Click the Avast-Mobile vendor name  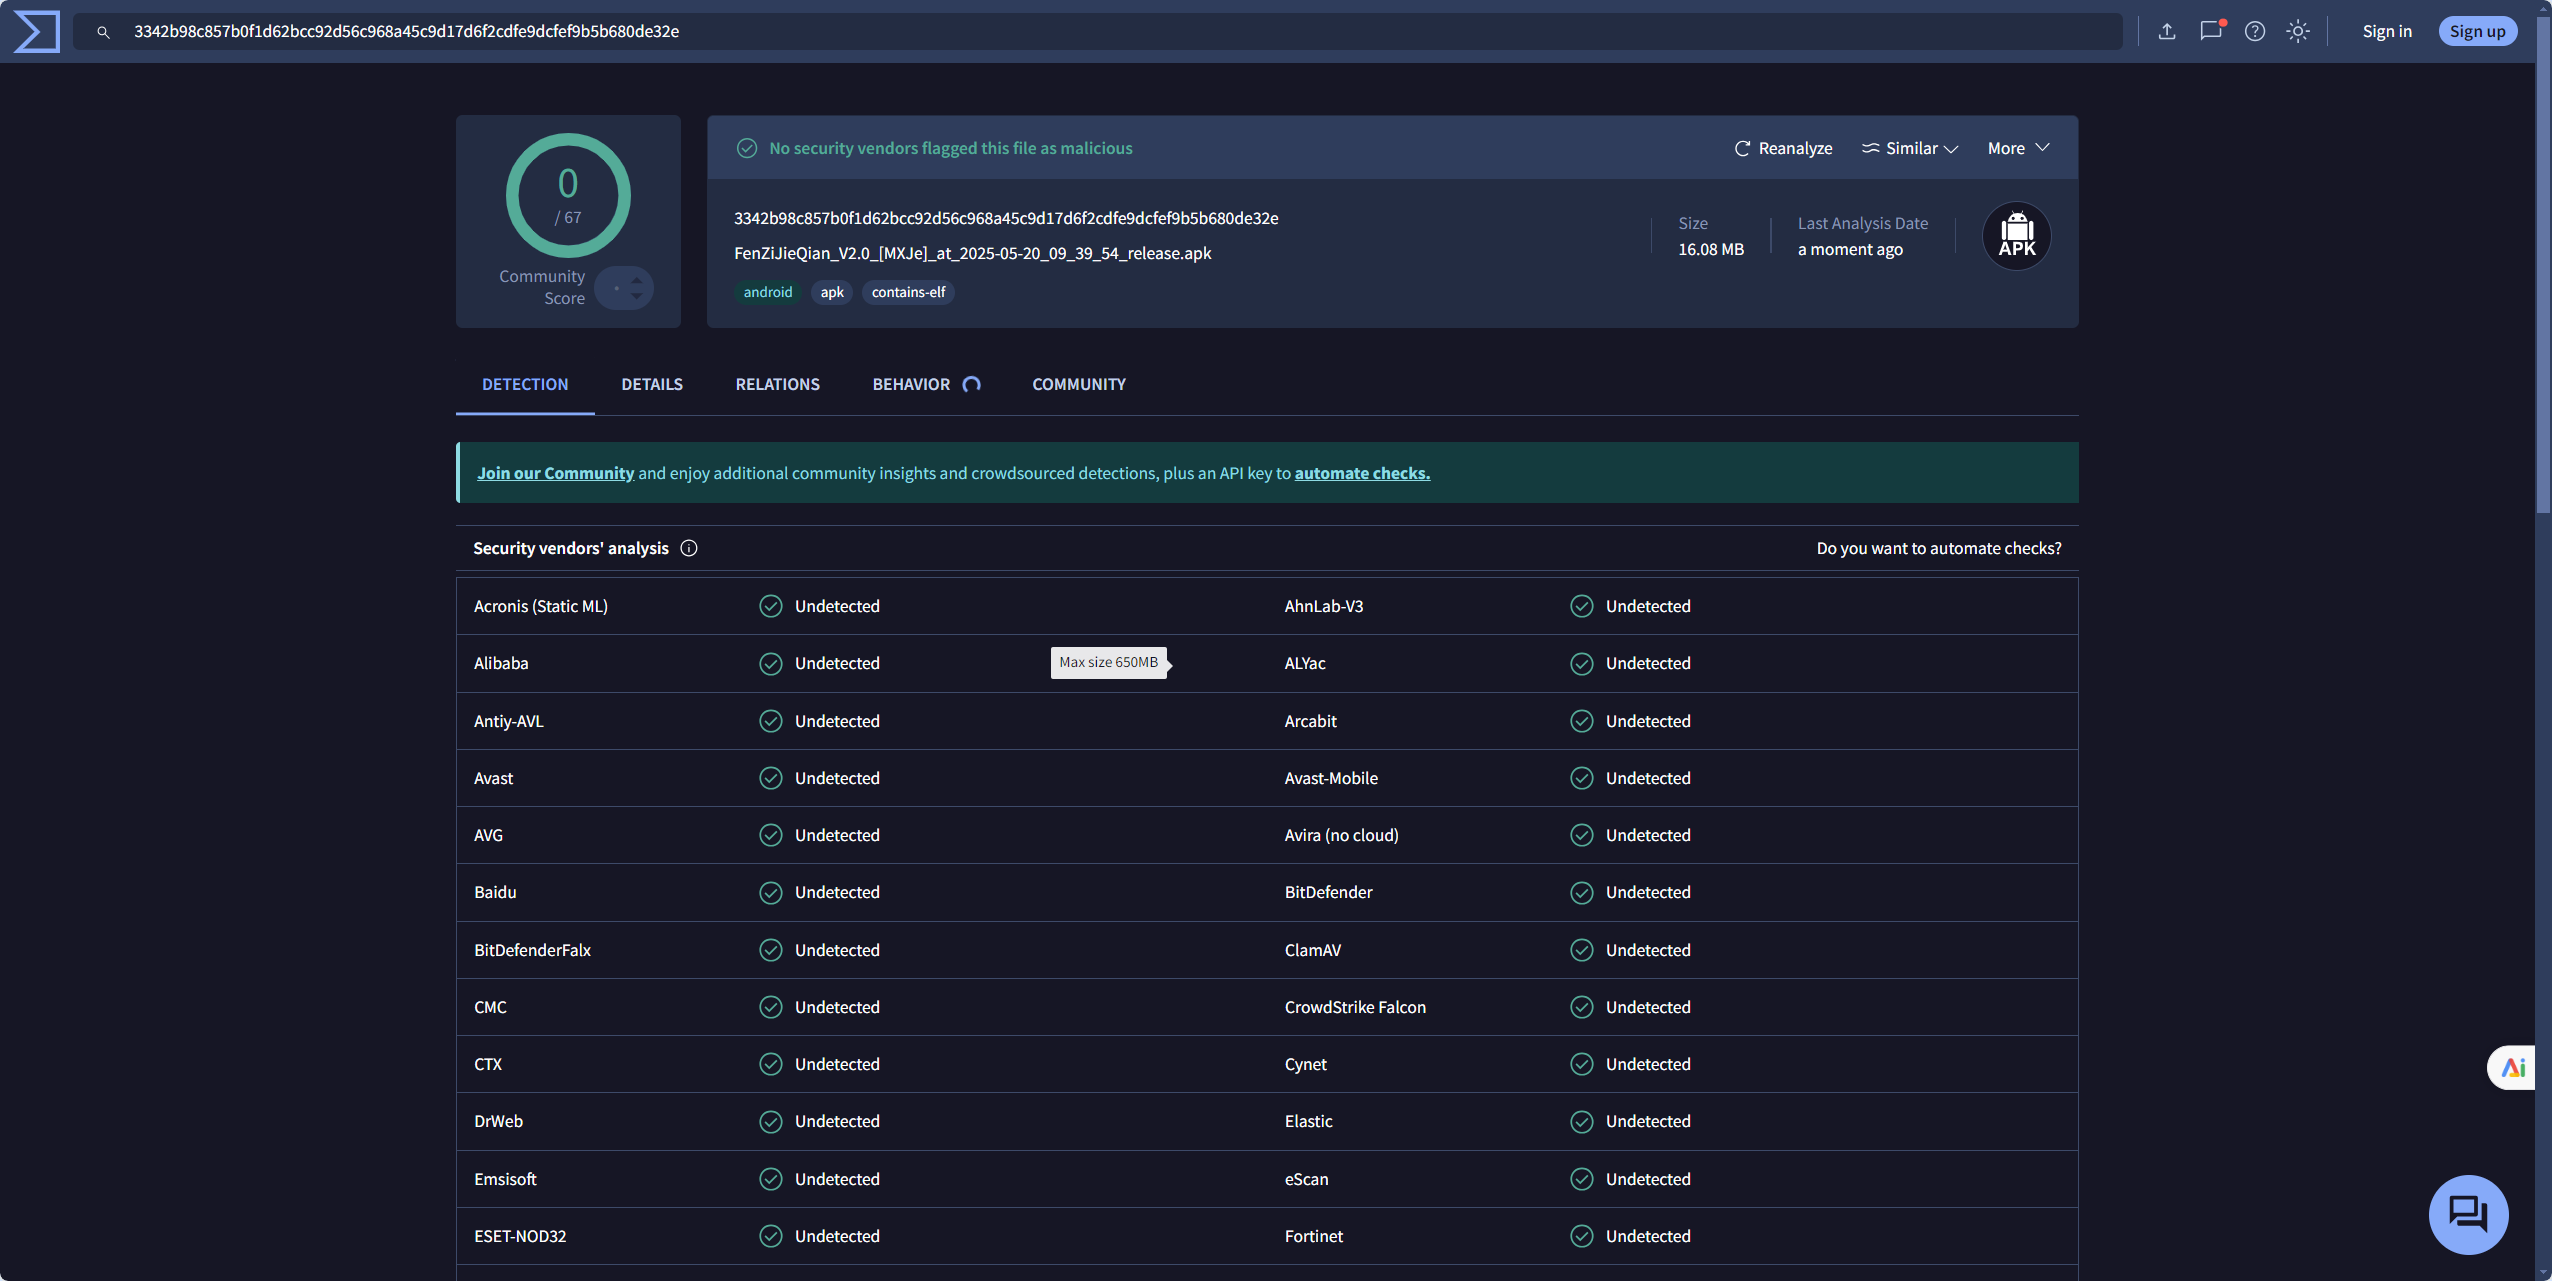(x=1331, y=778)
